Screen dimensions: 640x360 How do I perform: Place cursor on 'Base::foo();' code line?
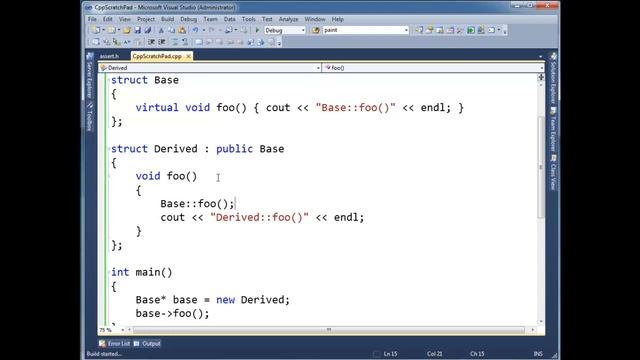pos(197,203)
